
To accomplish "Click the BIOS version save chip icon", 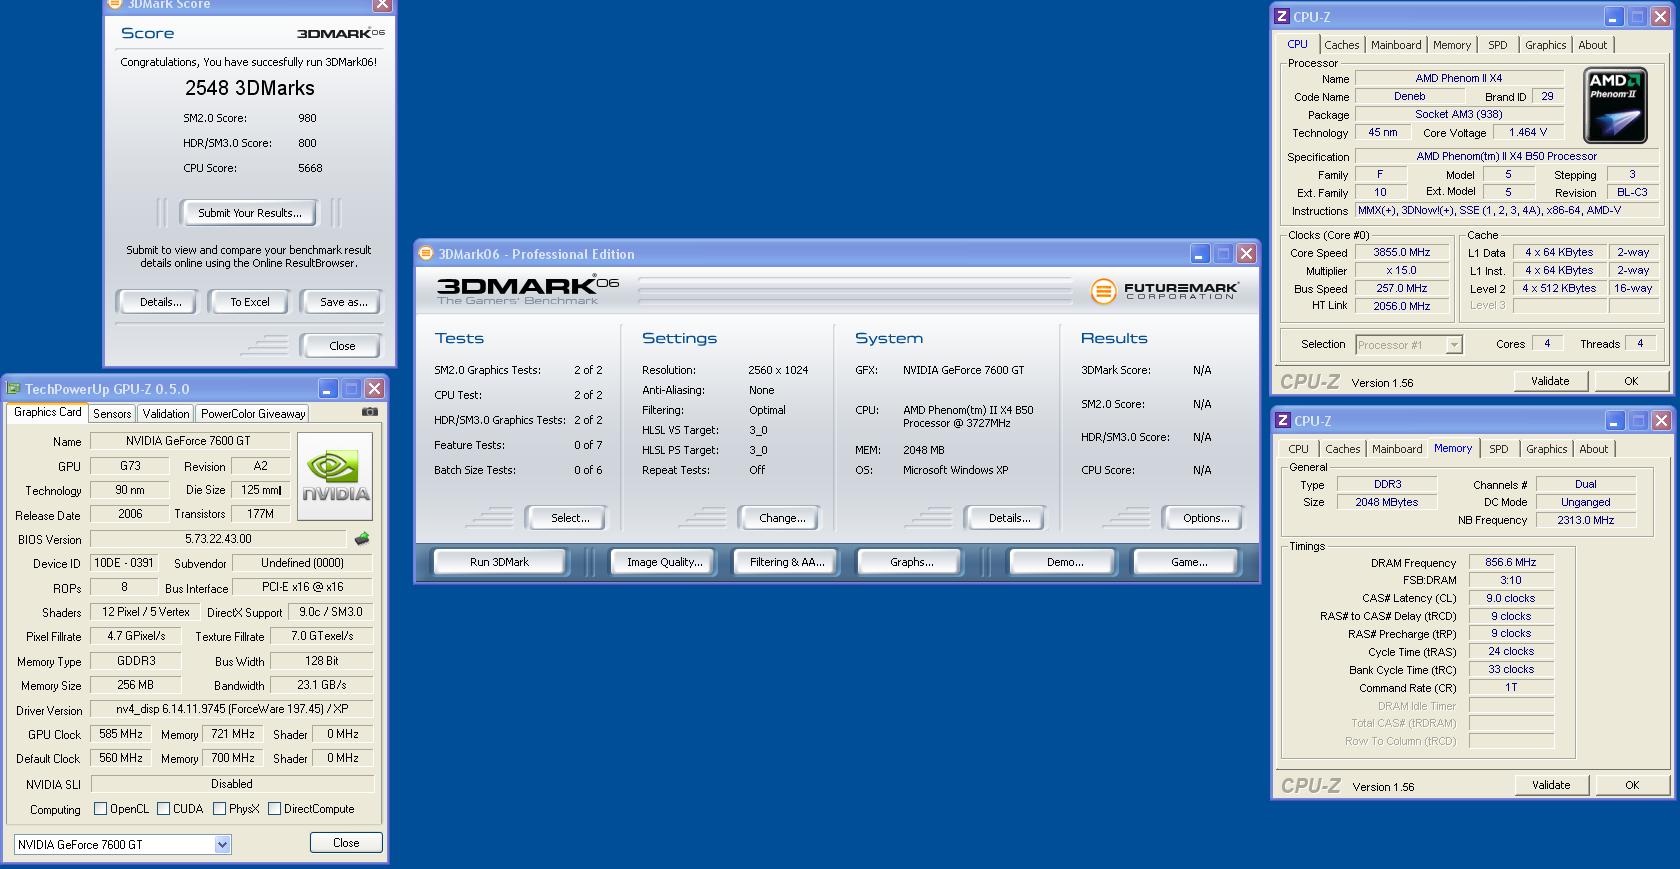I will coord(362,539).
